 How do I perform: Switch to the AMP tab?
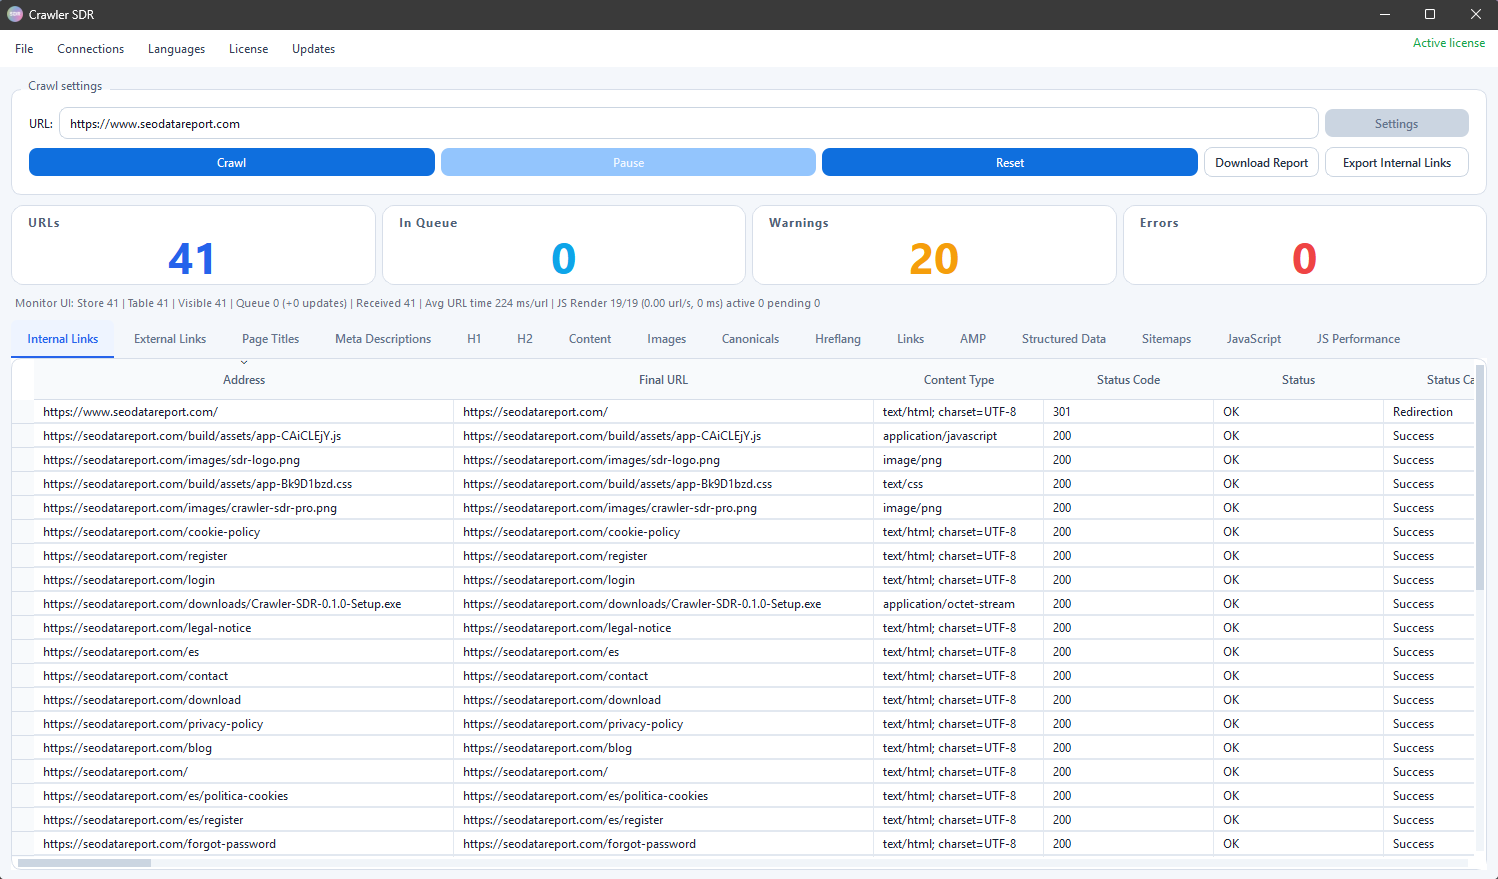pos(973,339)
